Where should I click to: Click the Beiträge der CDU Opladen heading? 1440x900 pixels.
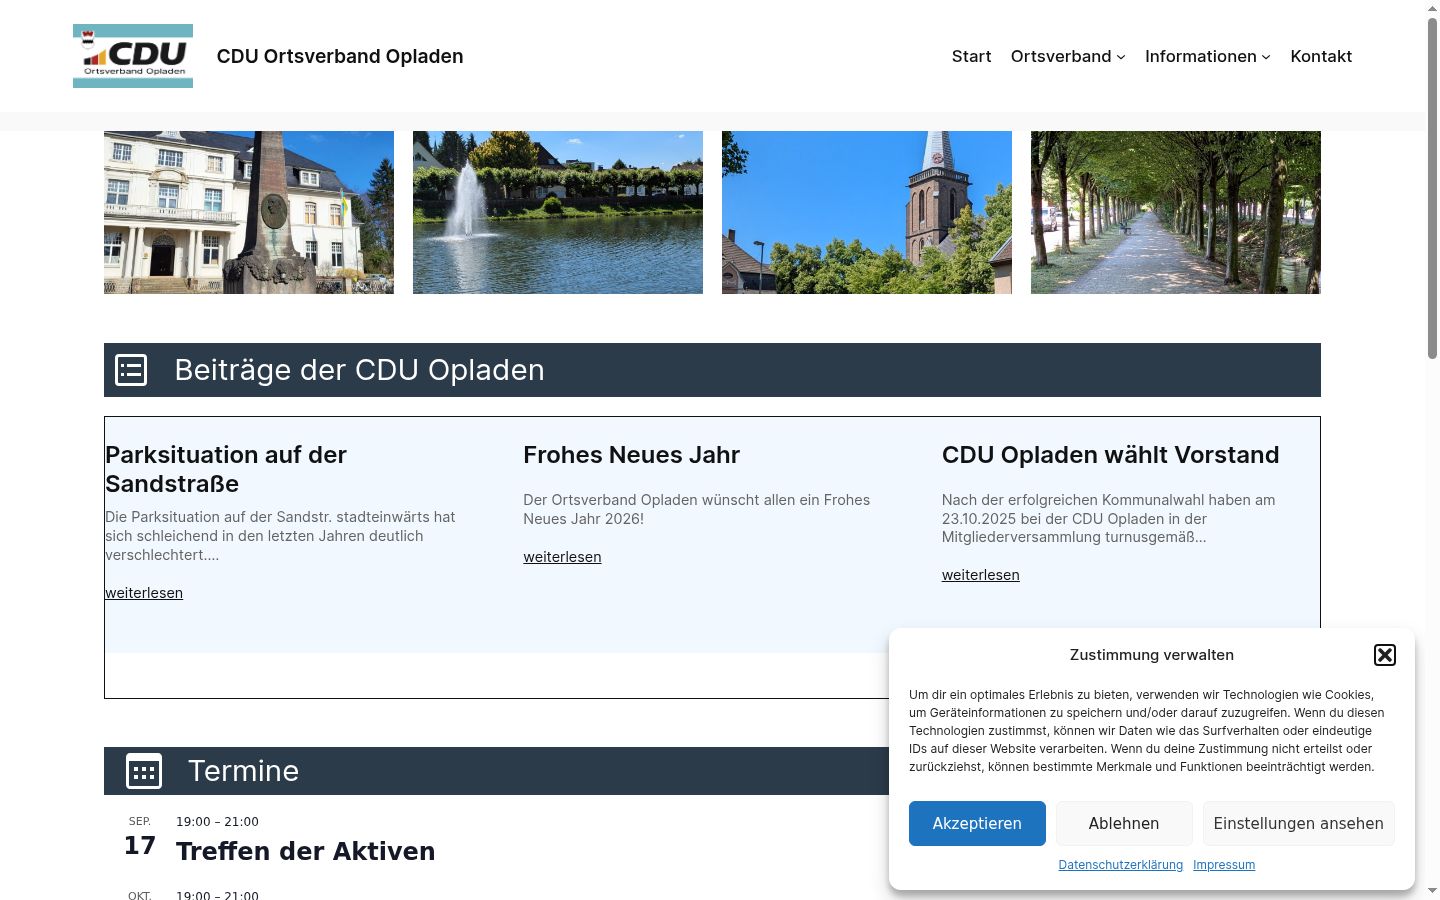pyautogui.click(x=360, y=370)
